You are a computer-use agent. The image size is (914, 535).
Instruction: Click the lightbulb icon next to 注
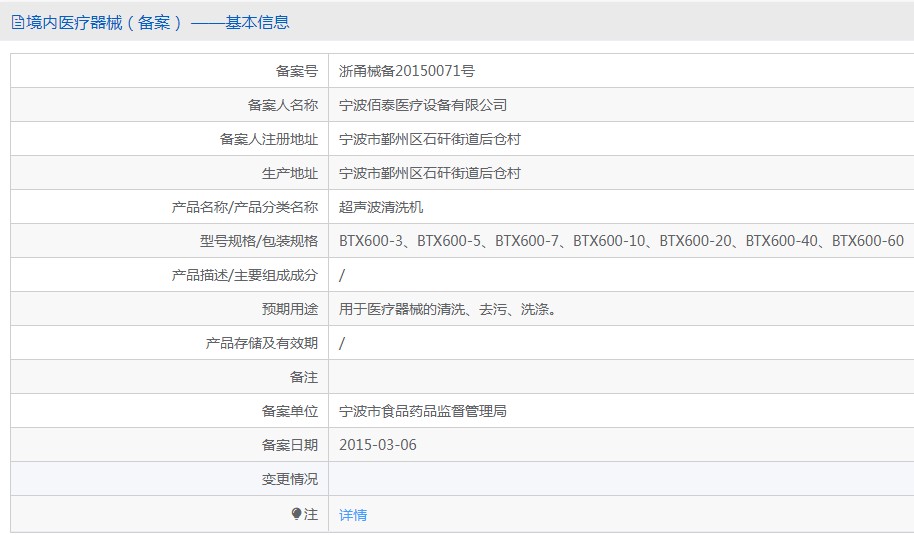(296, 514)
